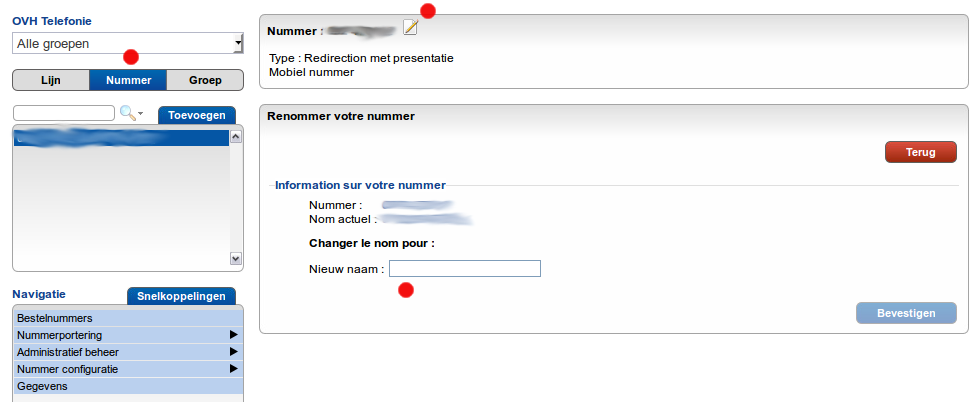
Task: Click the magnifying glass search icon
Action: tap(127, 113)
